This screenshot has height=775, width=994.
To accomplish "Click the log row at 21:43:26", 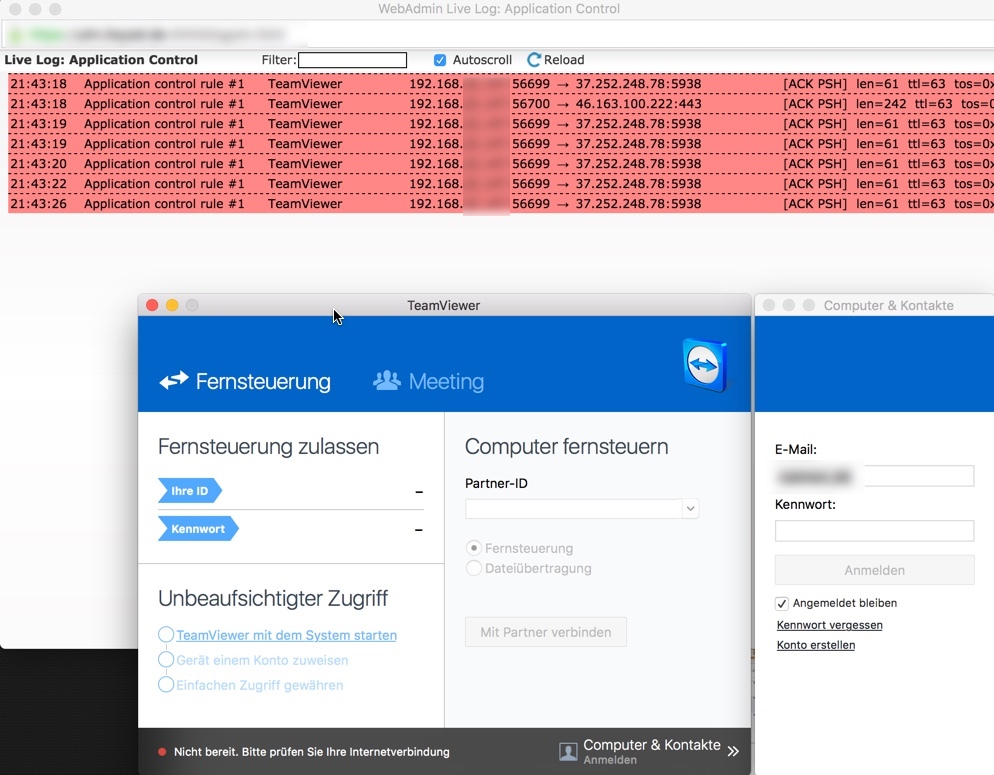I will (x=501, y=203).
